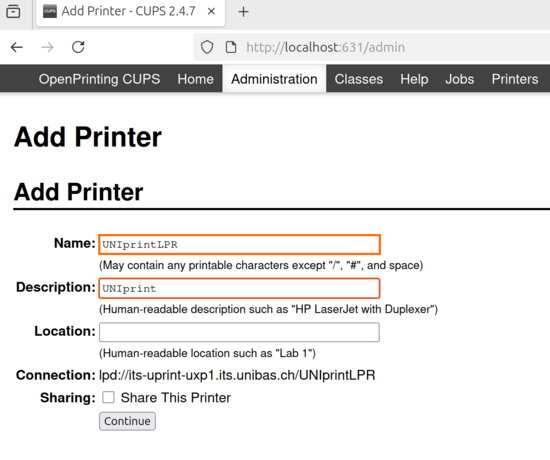Click the browser back arrow
Image resolution: width=550 pixels, height=460 pixels.
click(x=17, y=47)
